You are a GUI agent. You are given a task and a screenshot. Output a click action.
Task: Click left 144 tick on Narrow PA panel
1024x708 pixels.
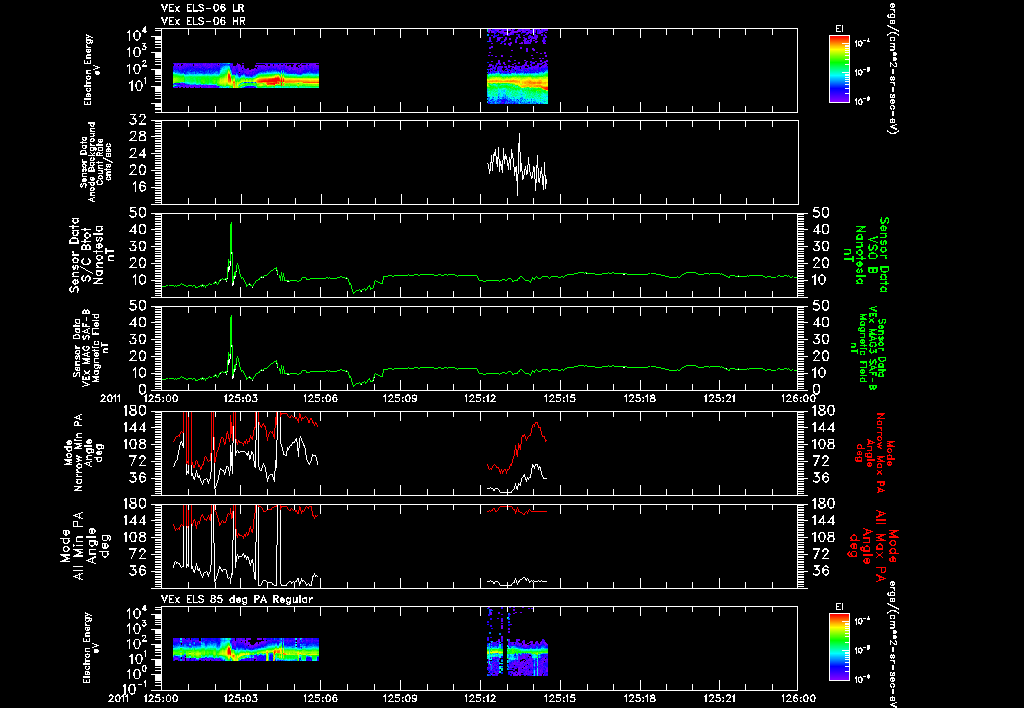click(134, 427)
